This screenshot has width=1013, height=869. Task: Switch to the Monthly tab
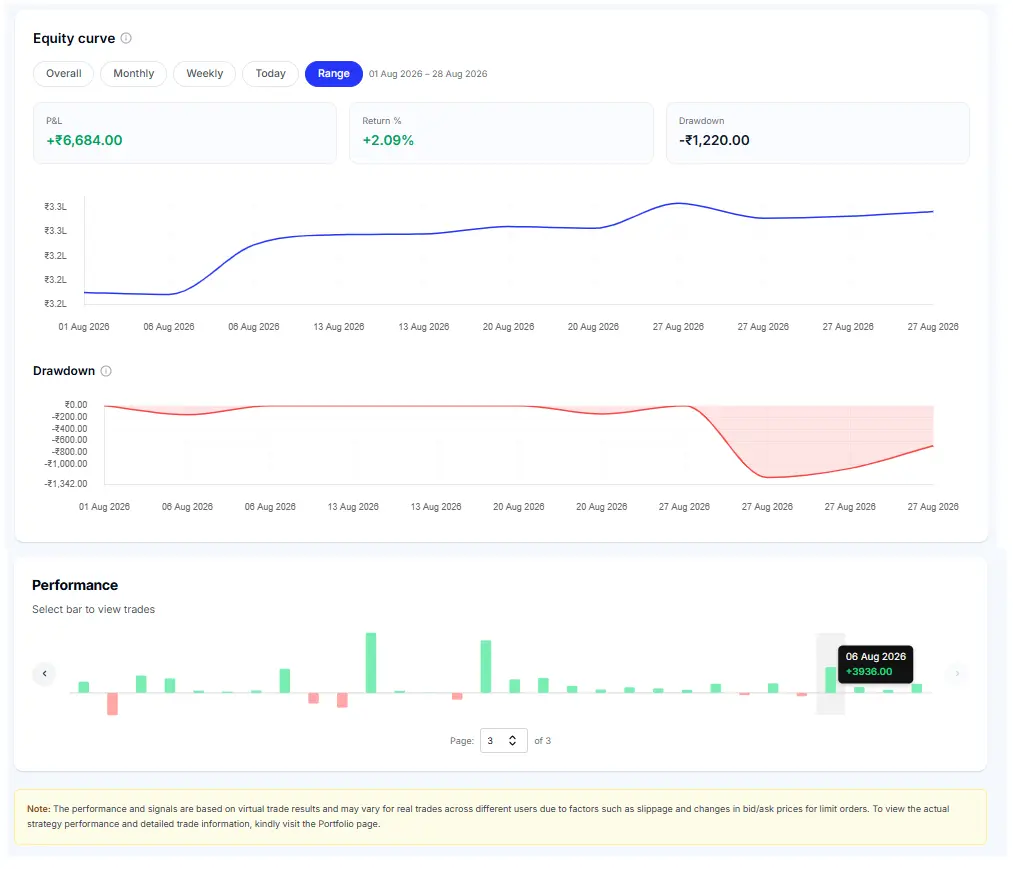pyautogui.click(x=134, y=74)
